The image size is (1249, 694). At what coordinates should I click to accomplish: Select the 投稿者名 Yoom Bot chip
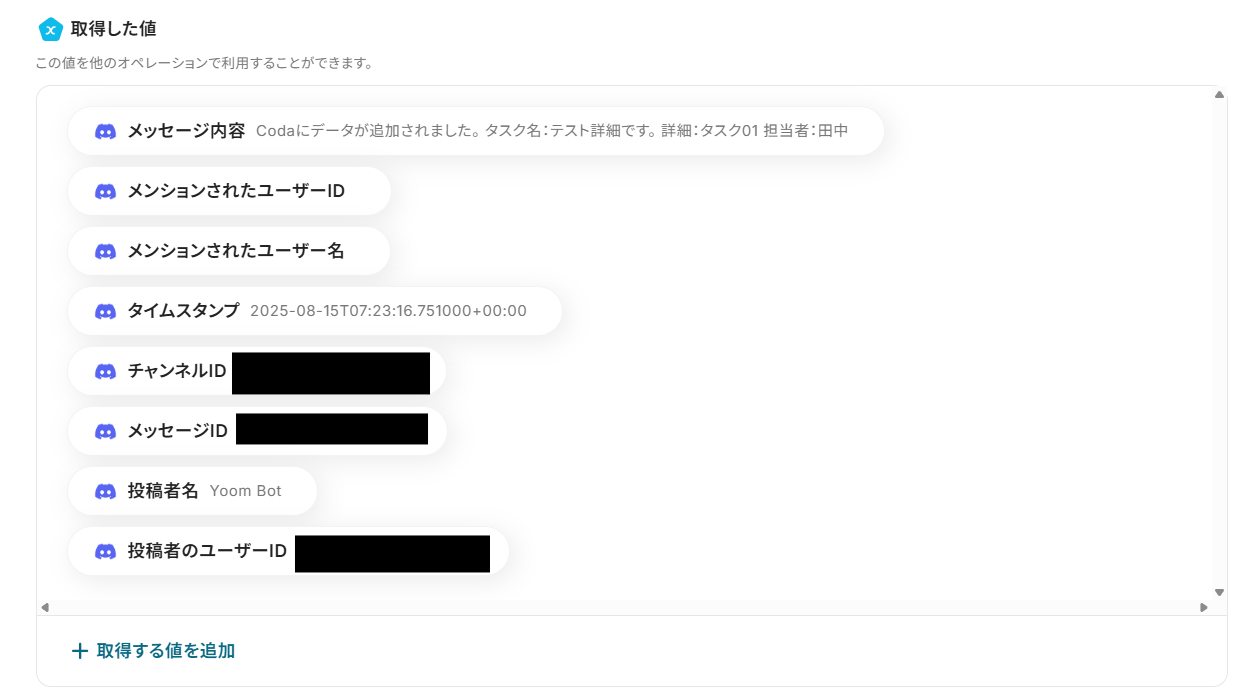(192, 491)
